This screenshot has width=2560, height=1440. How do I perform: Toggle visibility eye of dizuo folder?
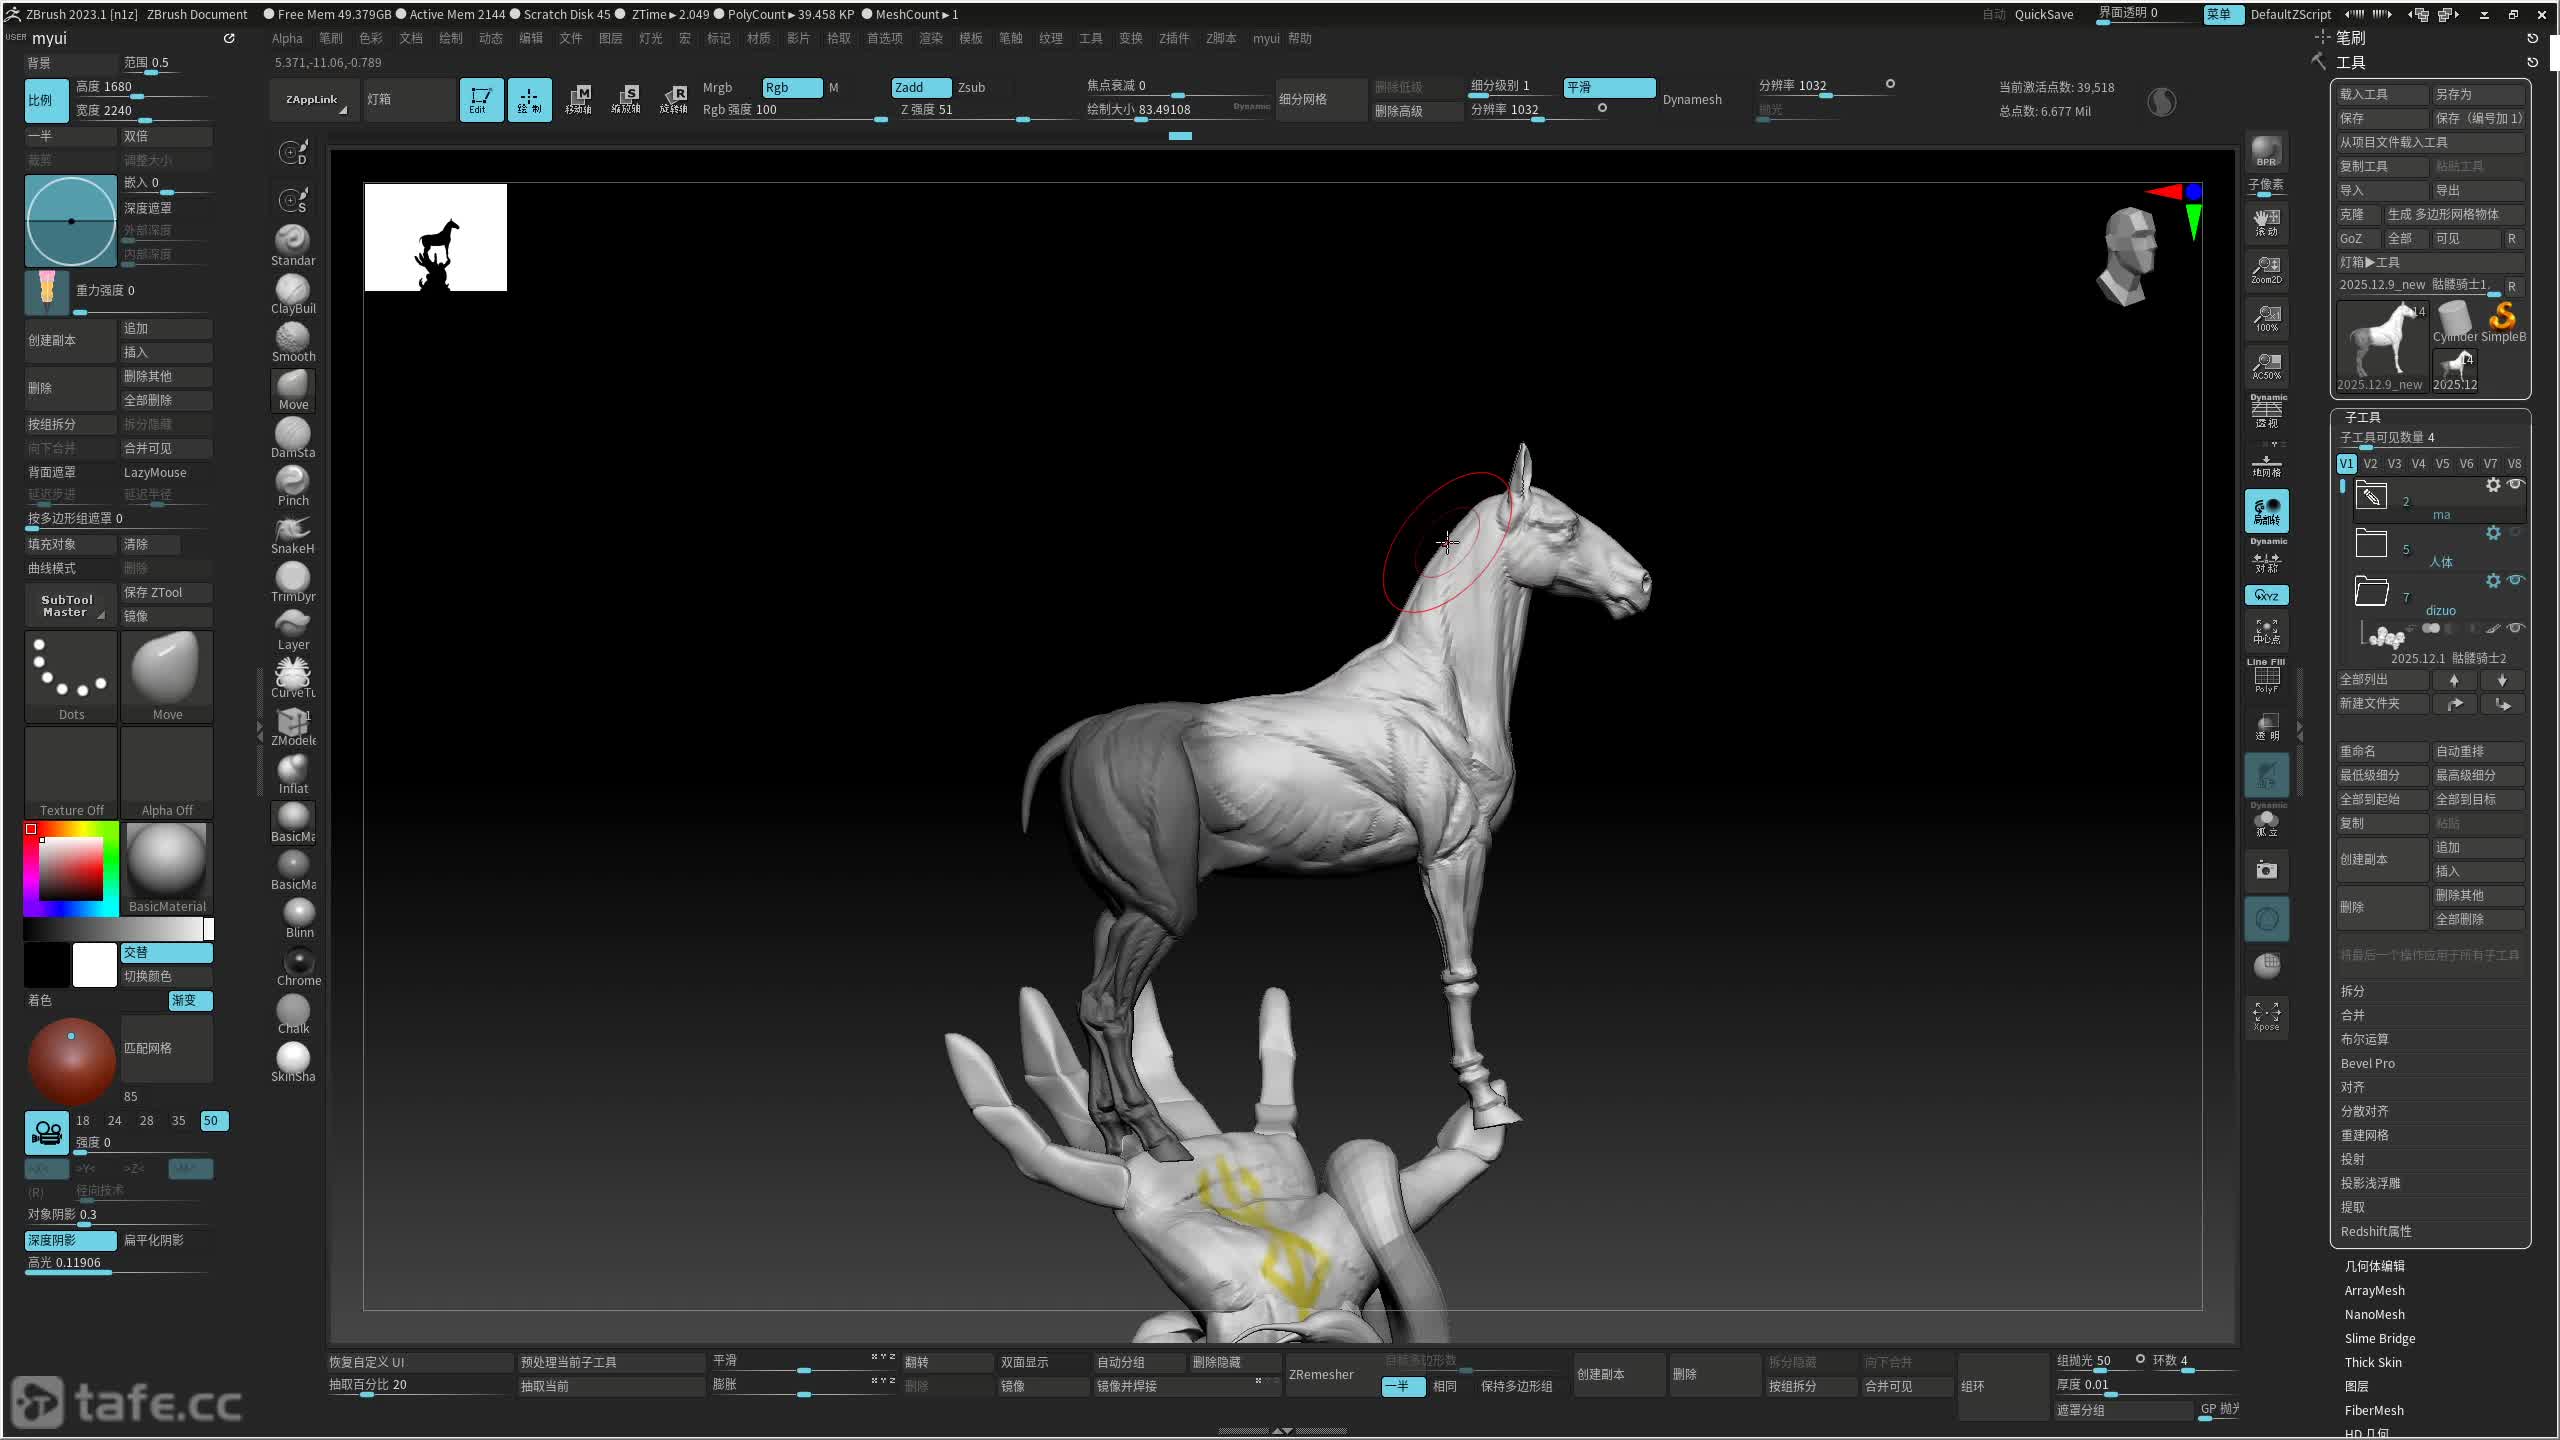pyautogui.click(x=2516, y=580)
